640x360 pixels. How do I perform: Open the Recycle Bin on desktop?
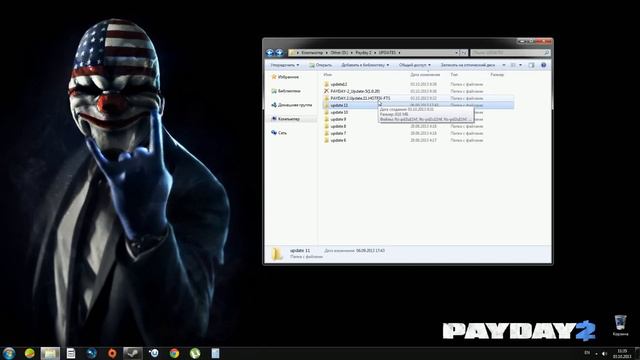point(620,325)
